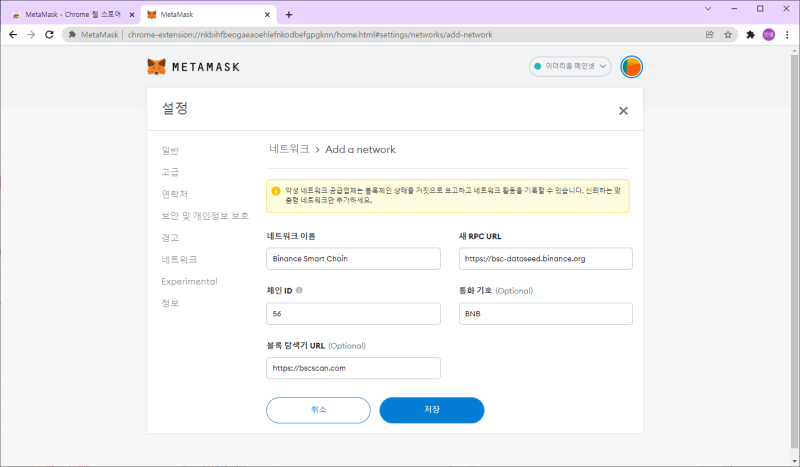Image resolution: width=800 pixels, height=467 pixels.
Task: Click the extension icon in address bar
Action: 72,35
